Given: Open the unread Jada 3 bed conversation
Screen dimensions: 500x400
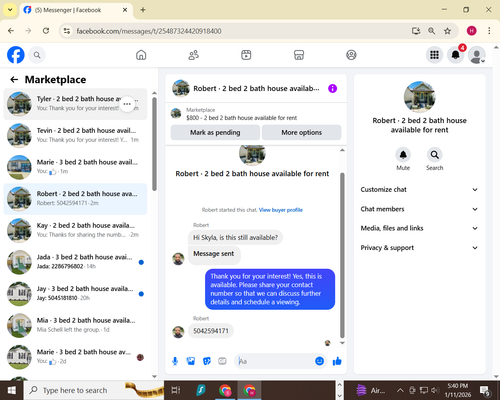Looking at the screenshot, I should [75, 262].
